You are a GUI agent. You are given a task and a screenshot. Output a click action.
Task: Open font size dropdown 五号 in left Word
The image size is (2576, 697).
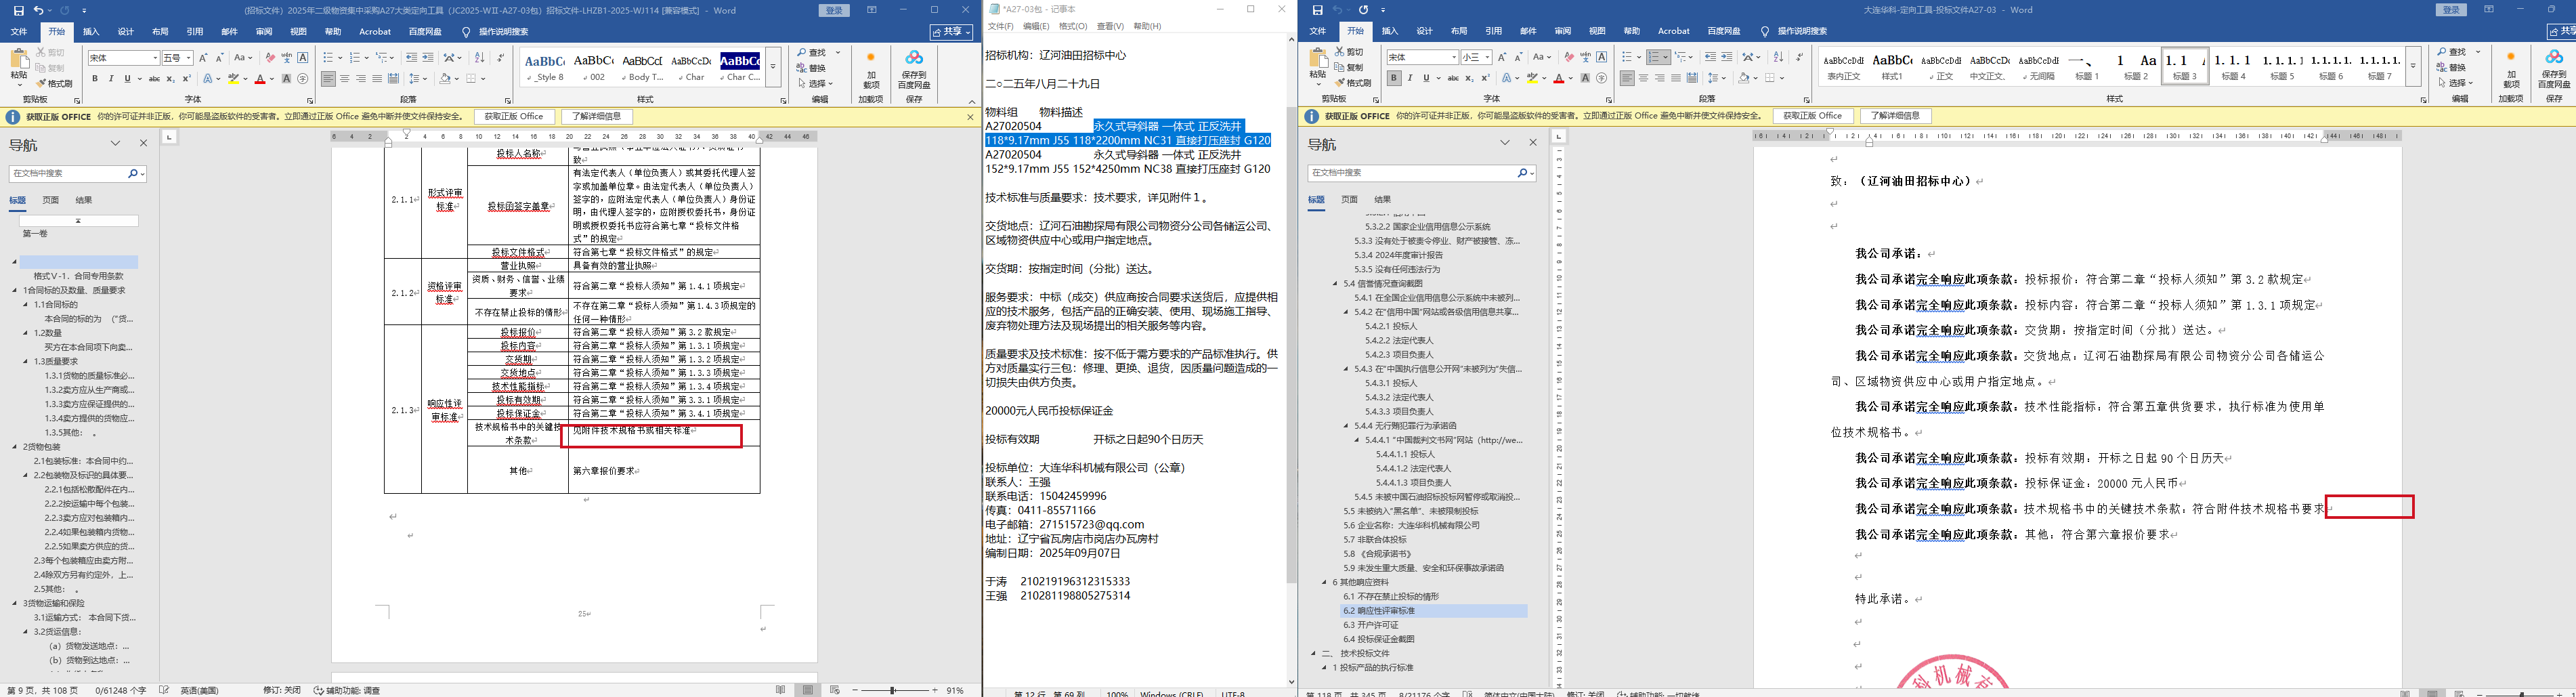coord(189,58)
